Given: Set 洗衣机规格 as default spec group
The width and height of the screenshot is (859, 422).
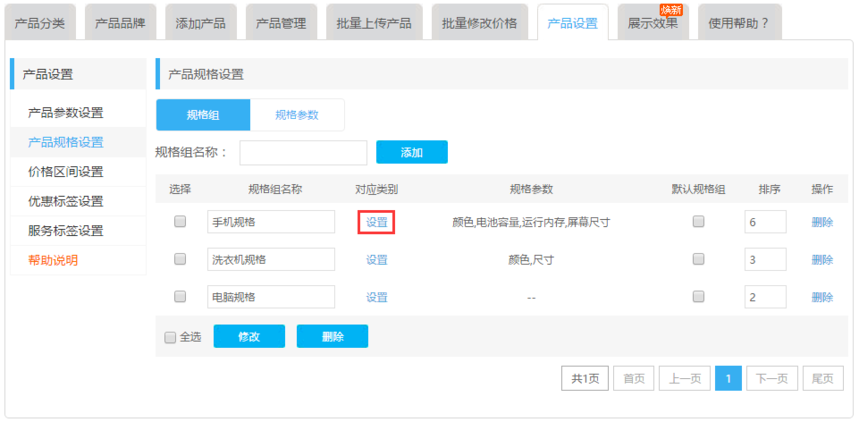Looking at the screenshot, I should [x=698, y=259].
